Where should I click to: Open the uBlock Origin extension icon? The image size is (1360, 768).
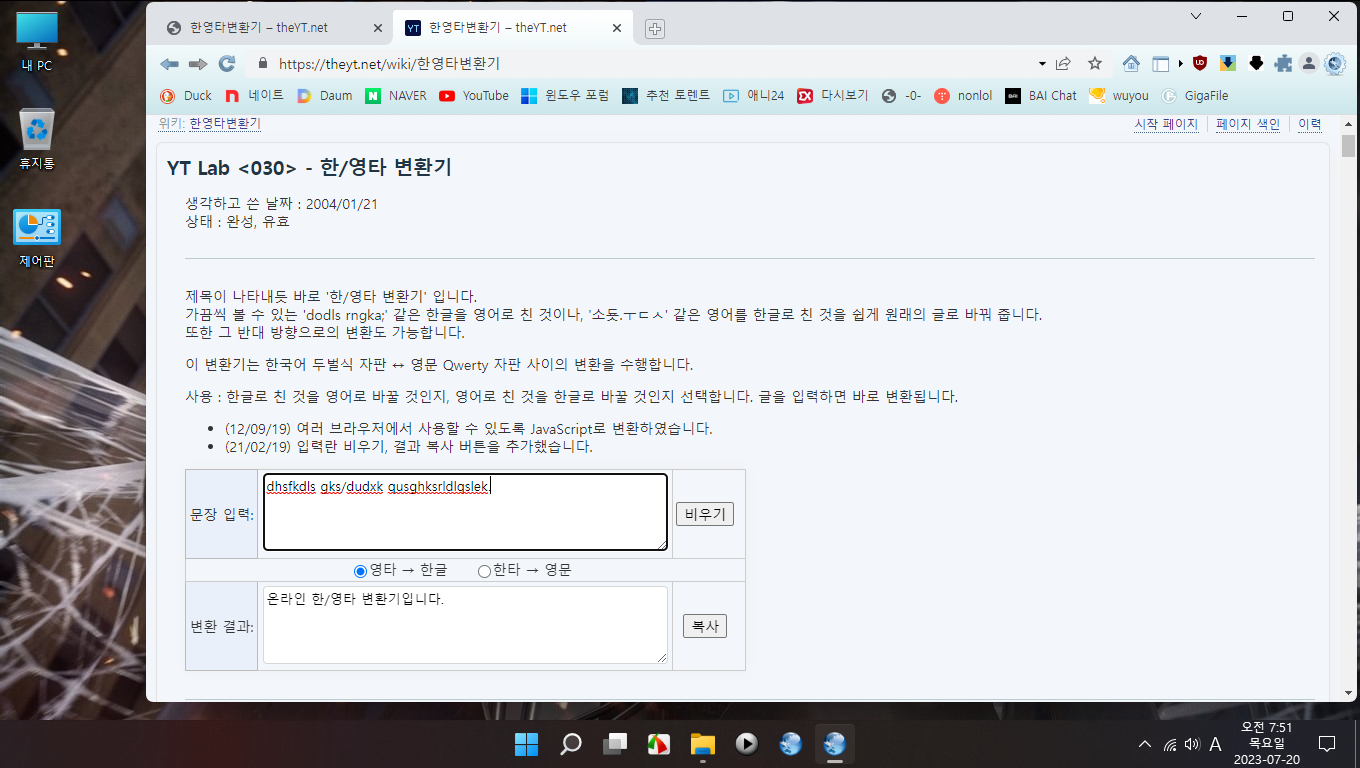coord(1200,63)
